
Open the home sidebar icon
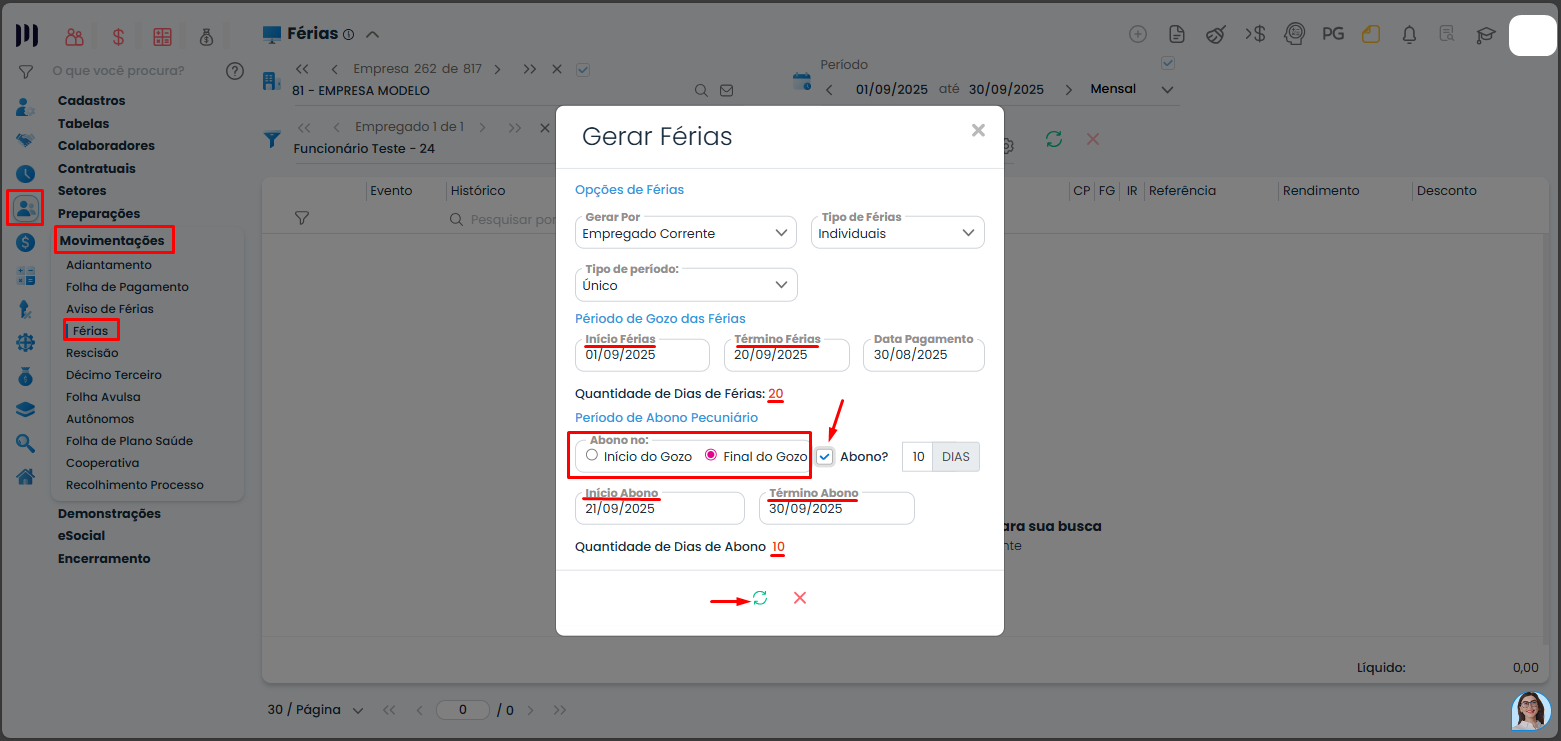(25, 477)
